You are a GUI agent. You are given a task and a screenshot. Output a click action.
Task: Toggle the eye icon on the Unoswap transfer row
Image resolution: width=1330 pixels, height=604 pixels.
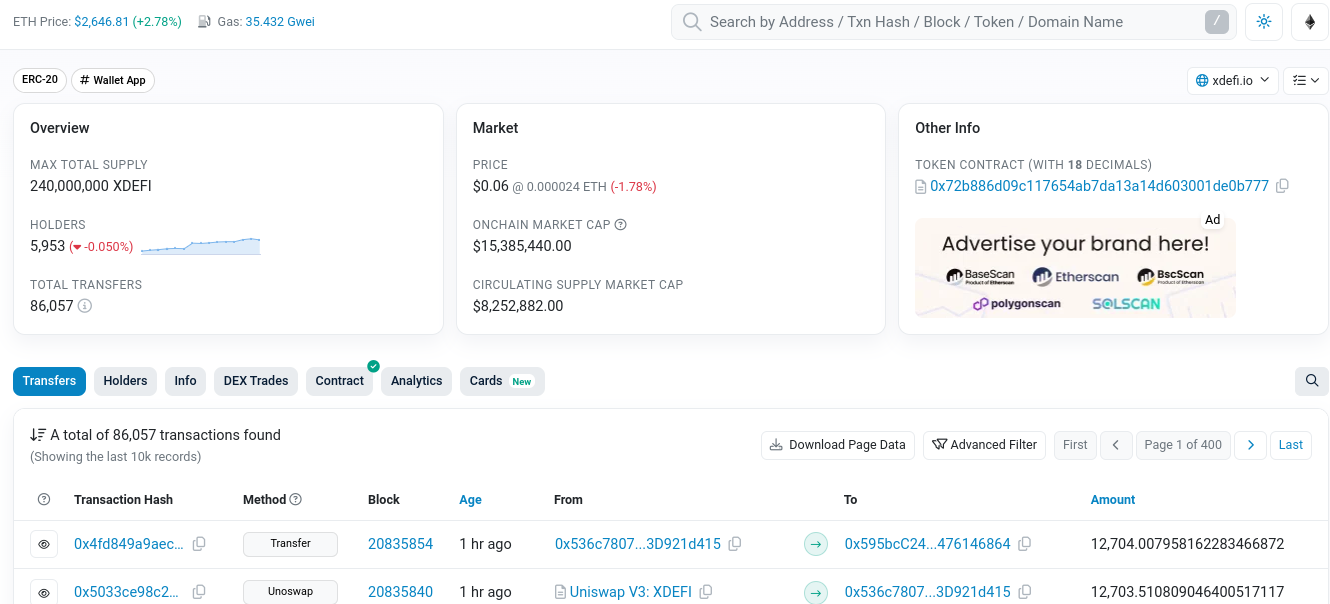click(44, 591)
